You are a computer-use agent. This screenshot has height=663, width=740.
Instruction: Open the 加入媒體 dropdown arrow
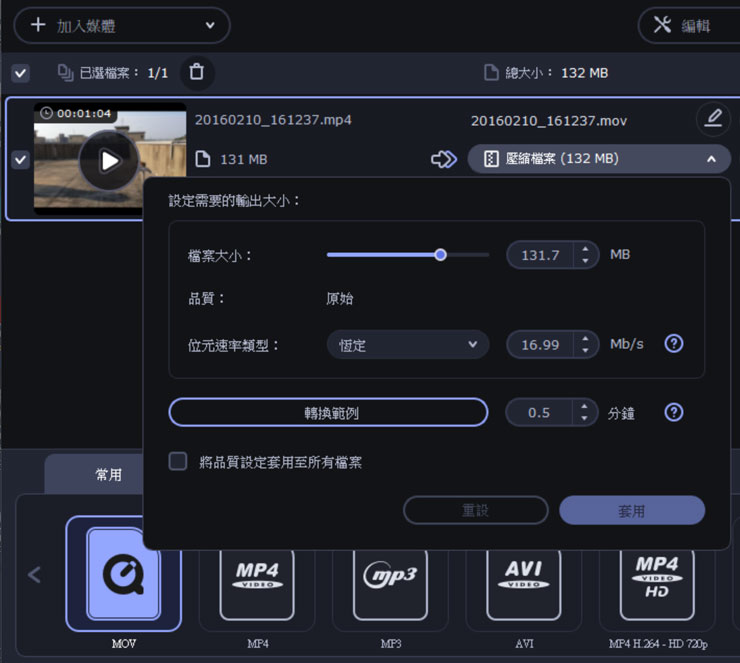[210, 25]
